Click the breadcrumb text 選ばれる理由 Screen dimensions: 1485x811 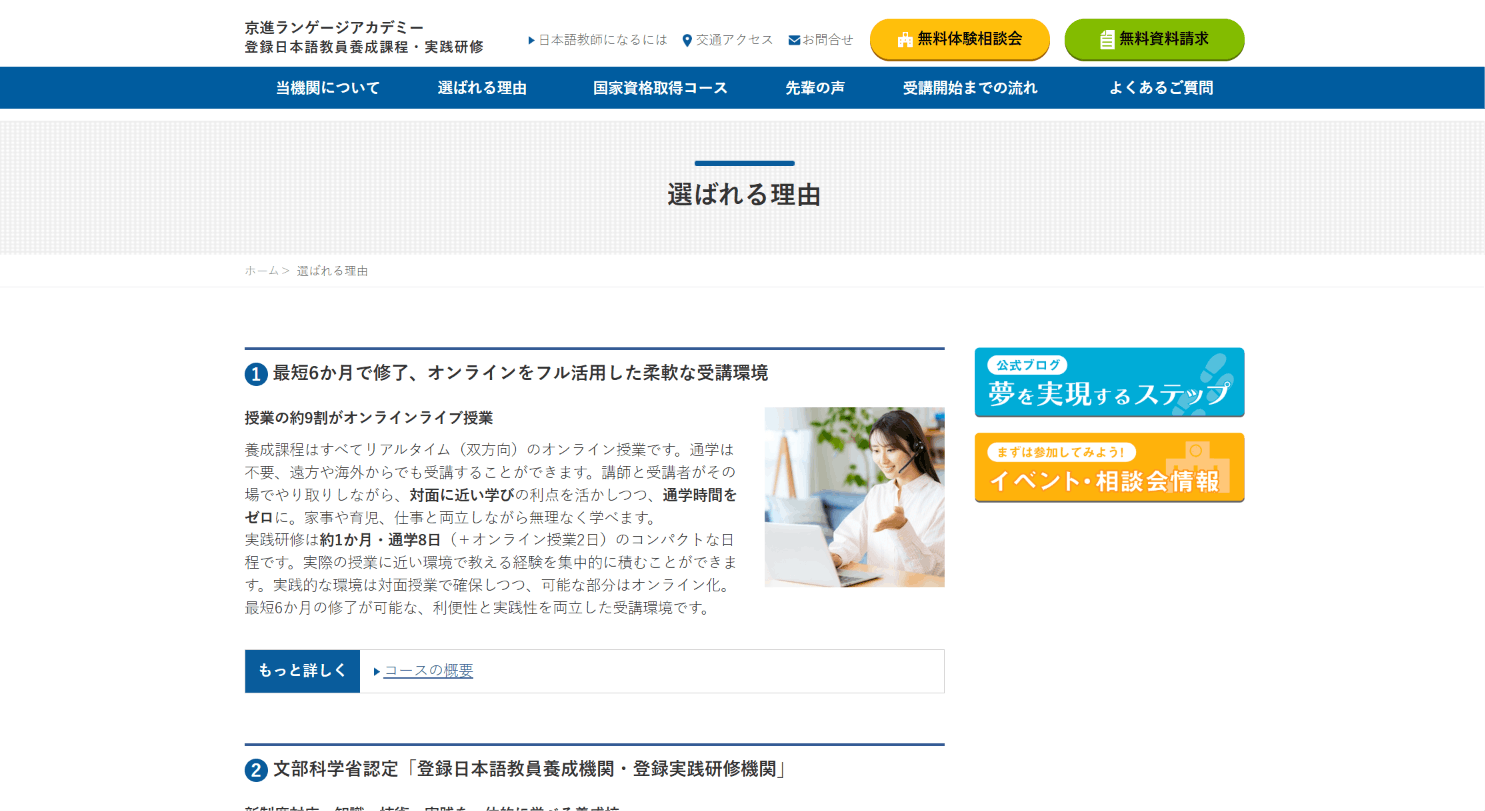pos(333,271)
